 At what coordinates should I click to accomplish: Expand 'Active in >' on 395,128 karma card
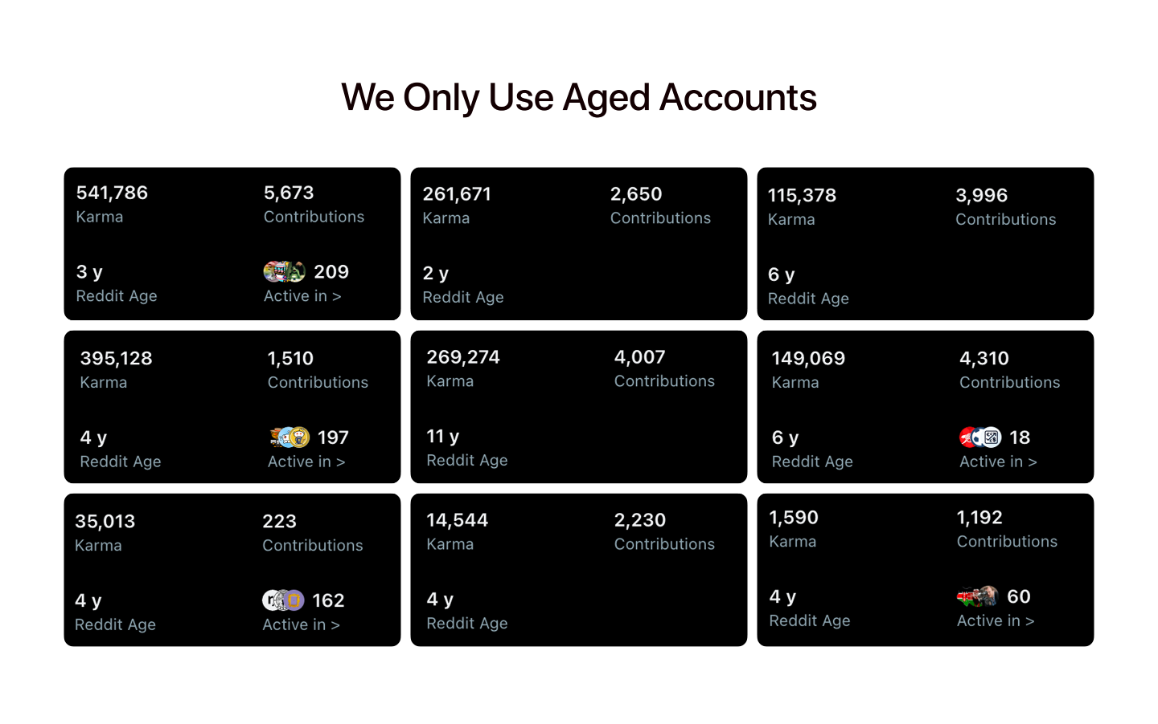[306, 462]
